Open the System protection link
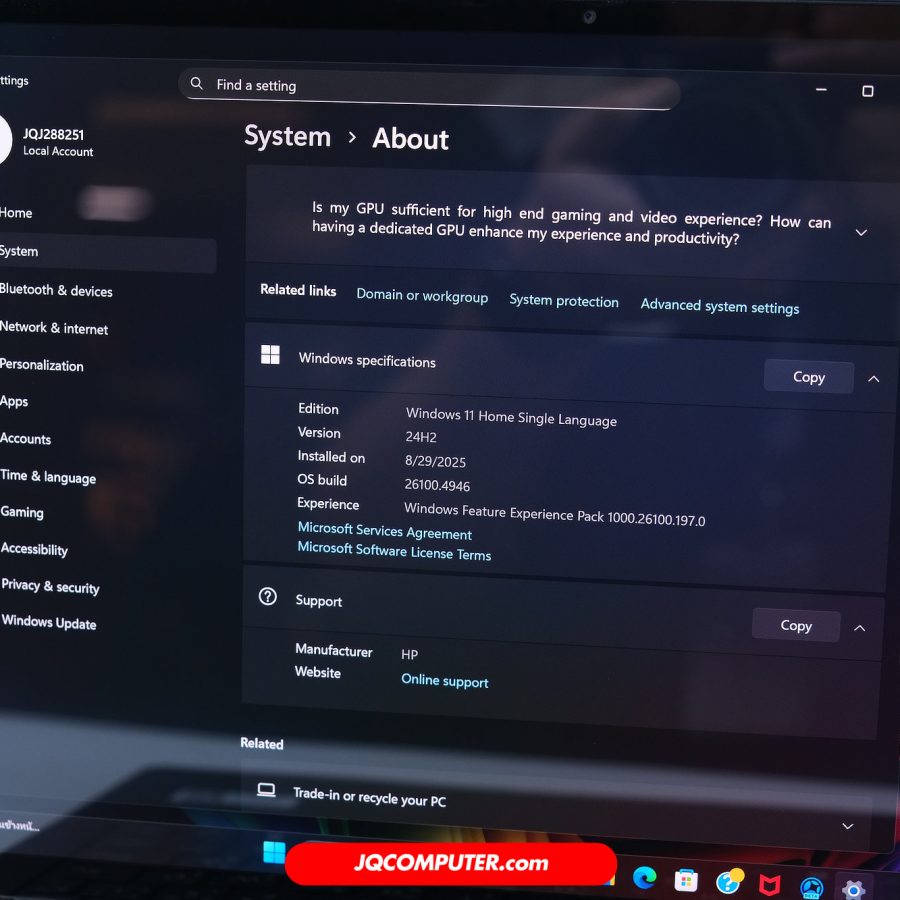The image size is (900, 900). click(564, 301)
